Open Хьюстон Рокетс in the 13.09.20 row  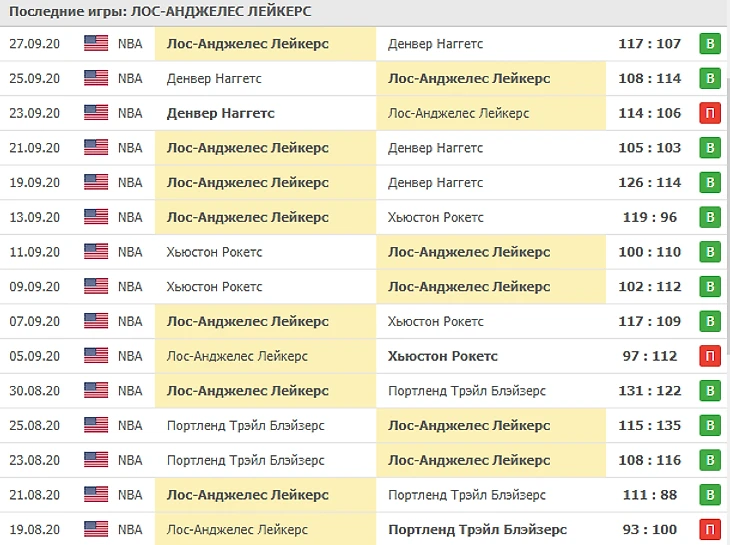[436, 217]
